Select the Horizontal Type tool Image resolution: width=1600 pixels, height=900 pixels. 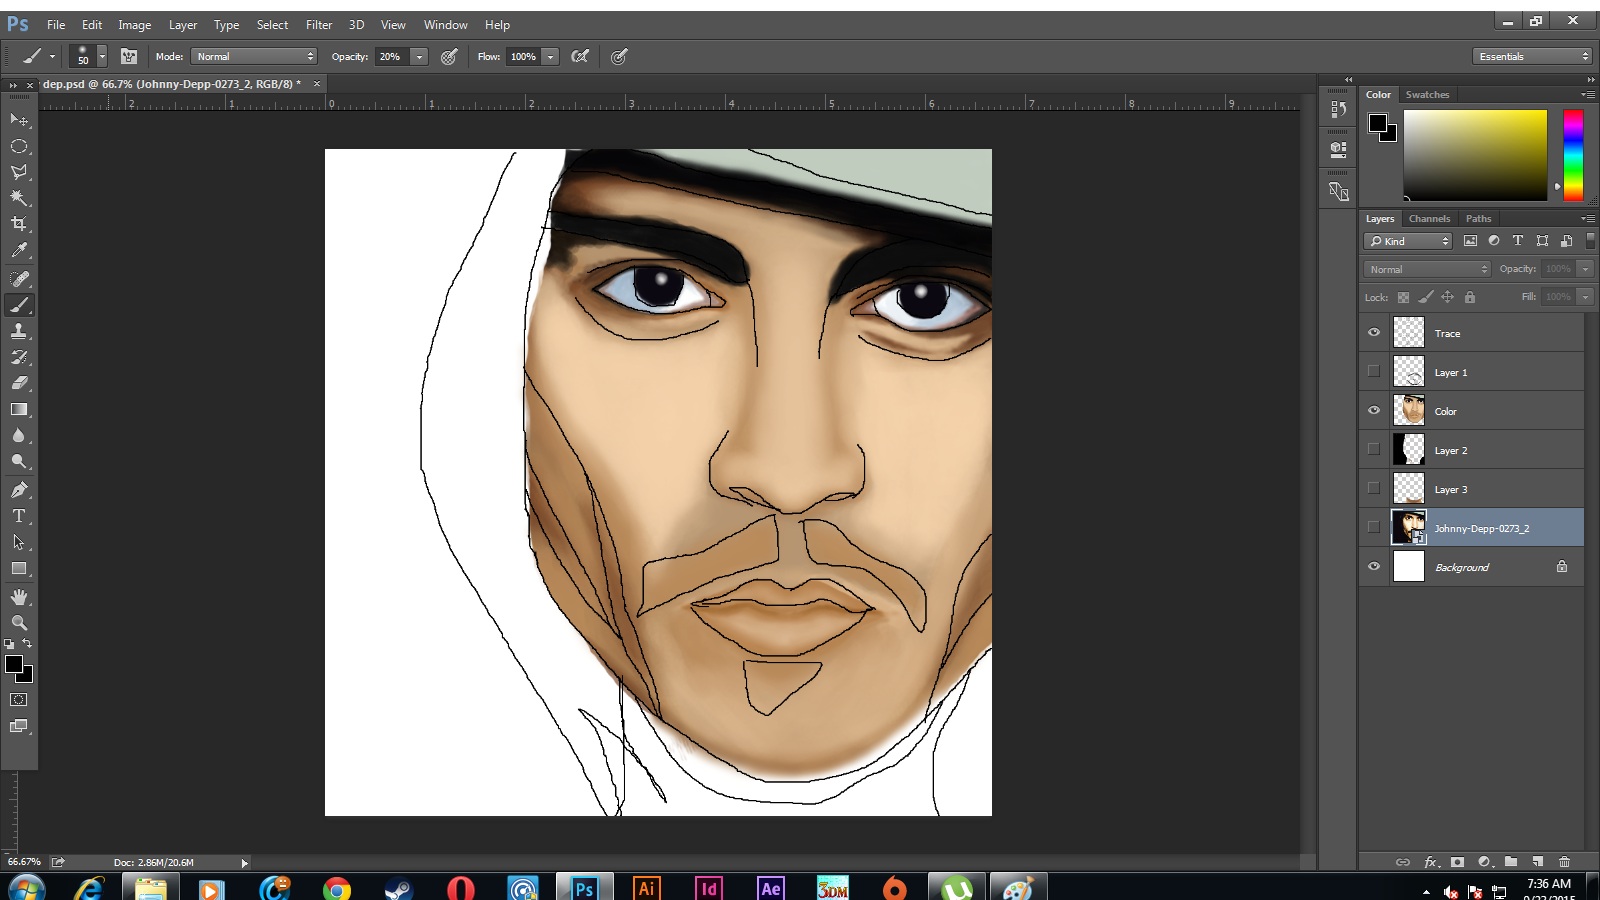(19, 516)
